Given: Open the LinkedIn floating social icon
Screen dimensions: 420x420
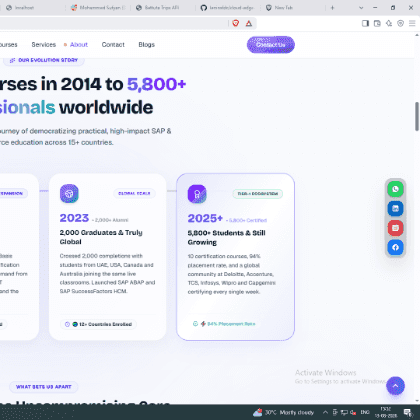Looking at the screenshot, I should [x=395, y=209].
